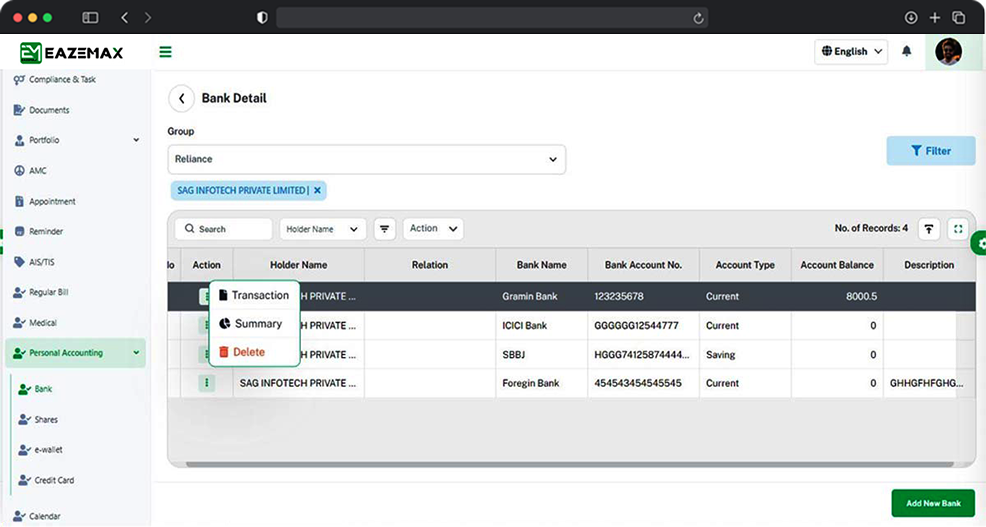Click the Saving account type cell

pos(745,355)
